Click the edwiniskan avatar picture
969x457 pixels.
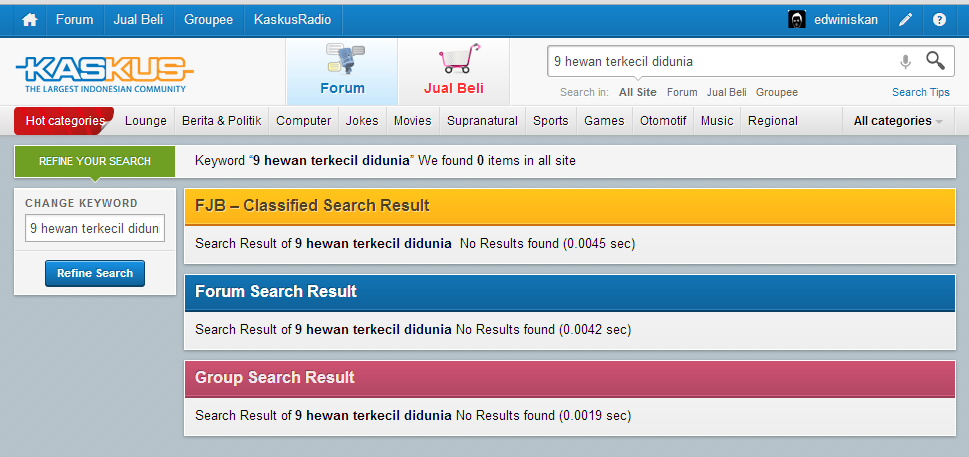coord(797,20)
